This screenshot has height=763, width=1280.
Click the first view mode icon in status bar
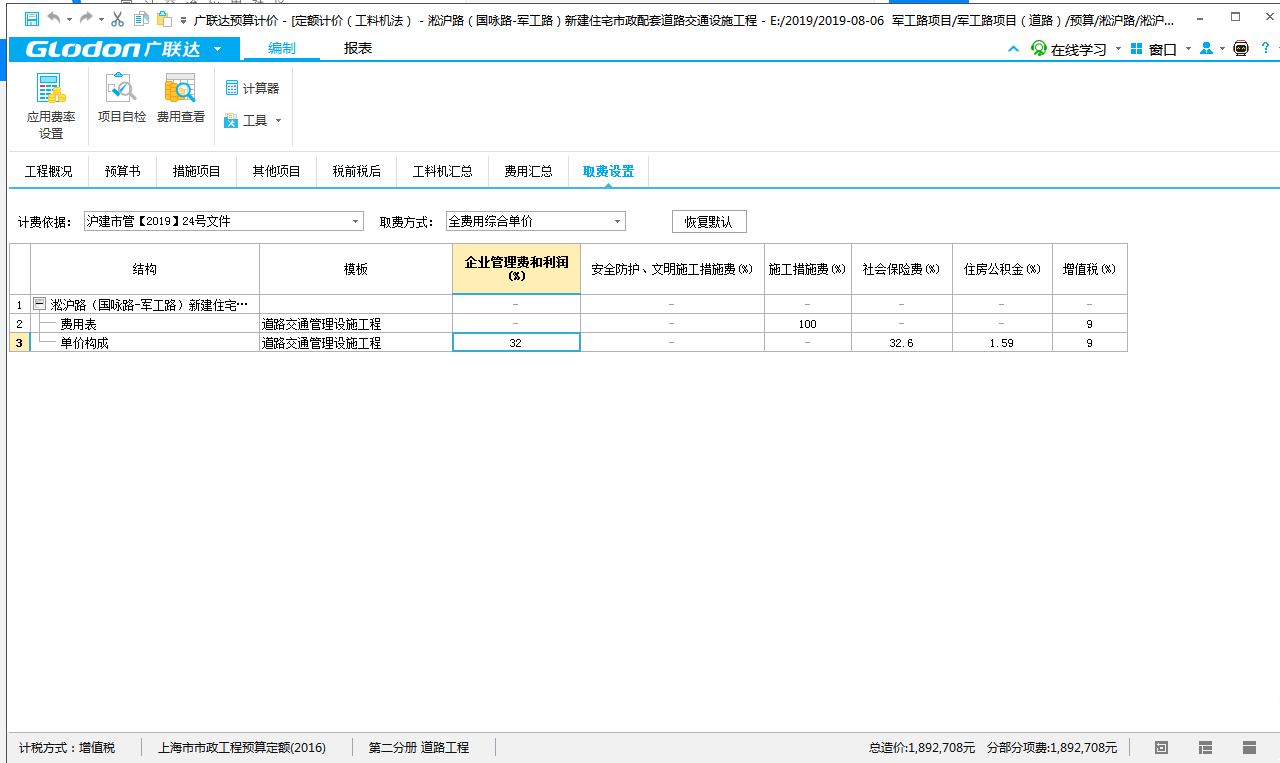(x=1161, y=747)
